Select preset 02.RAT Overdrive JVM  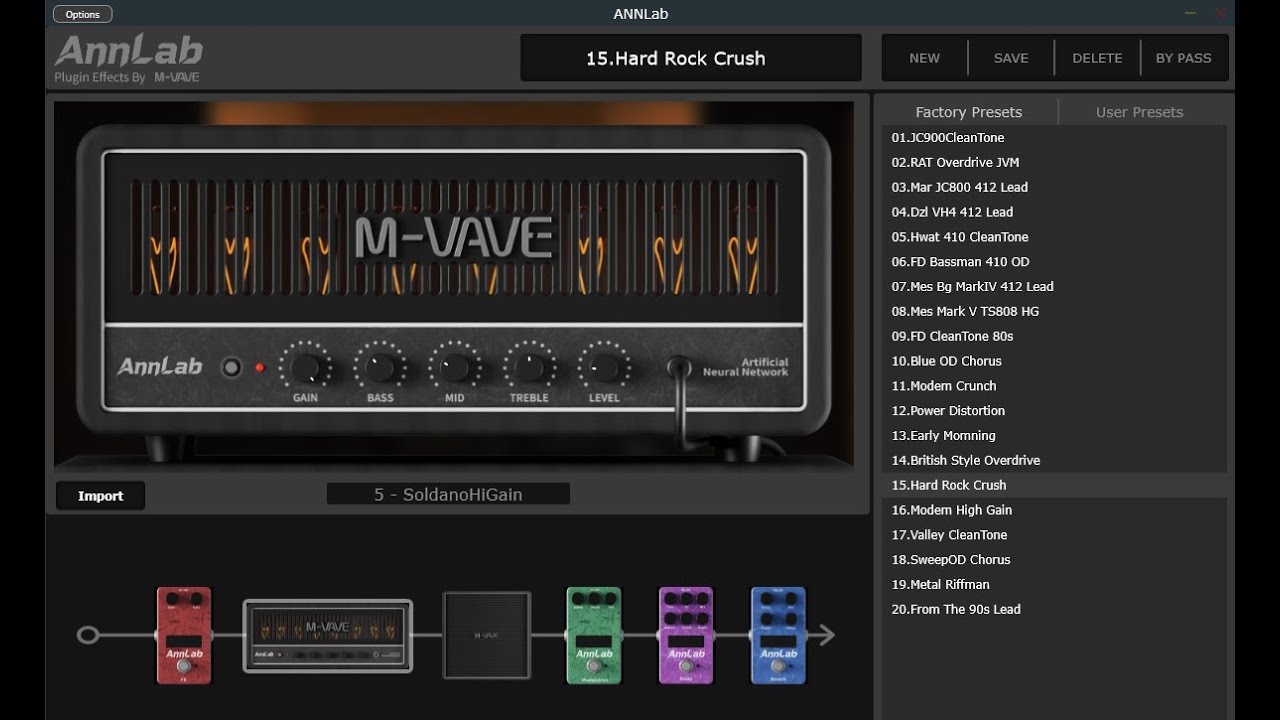(x=1054, y=162)
